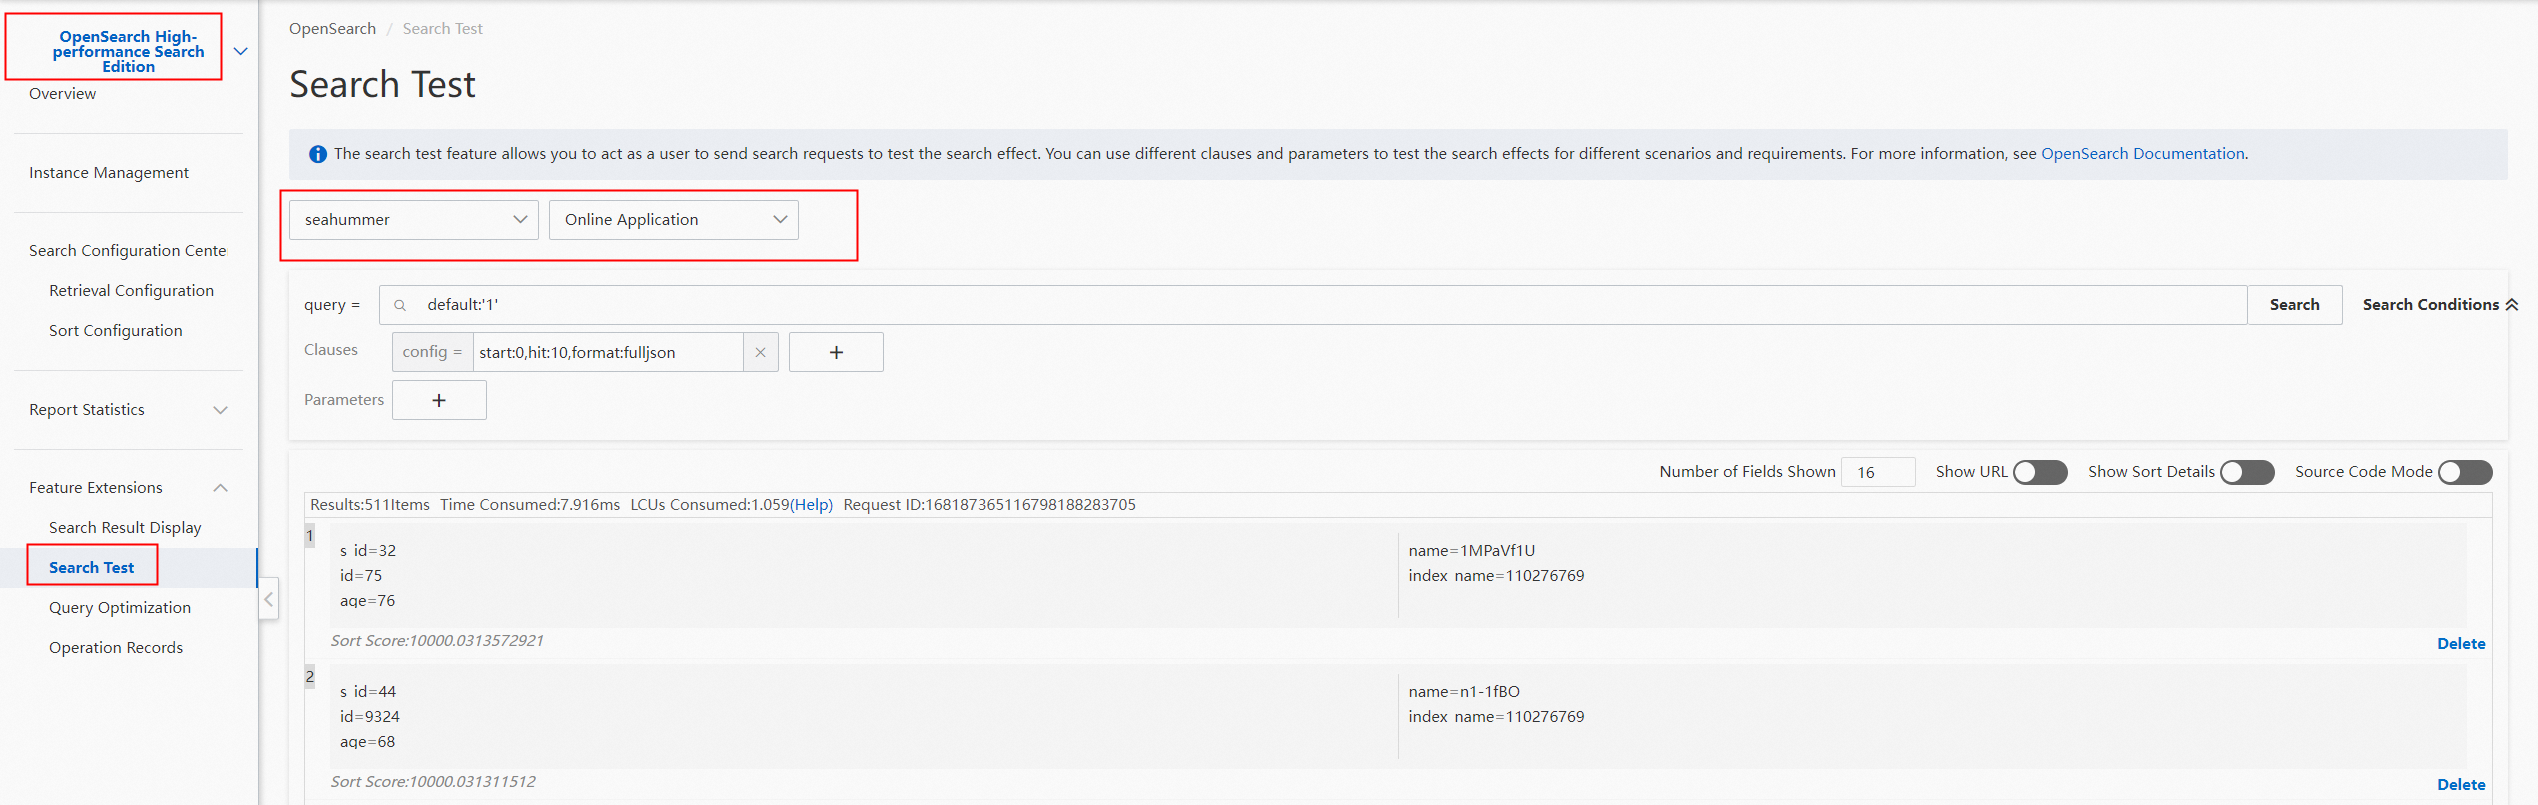Click the 'Sort Score:10000.031311512' text
Screen dimensions: 2538x805
[x=433, y=782]
